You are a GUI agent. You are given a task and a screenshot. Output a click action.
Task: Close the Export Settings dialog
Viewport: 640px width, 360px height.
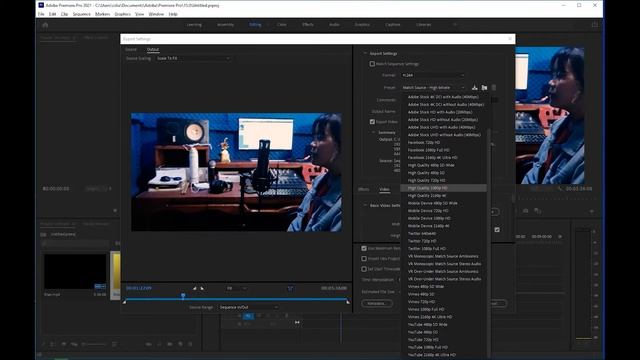point(510,39)
